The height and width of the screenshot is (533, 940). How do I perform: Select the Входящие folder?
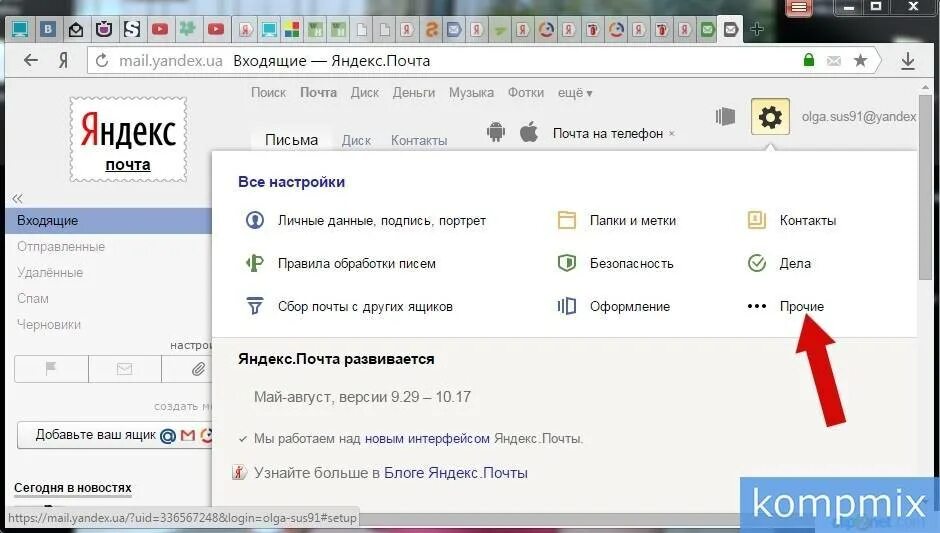[109, 221]
